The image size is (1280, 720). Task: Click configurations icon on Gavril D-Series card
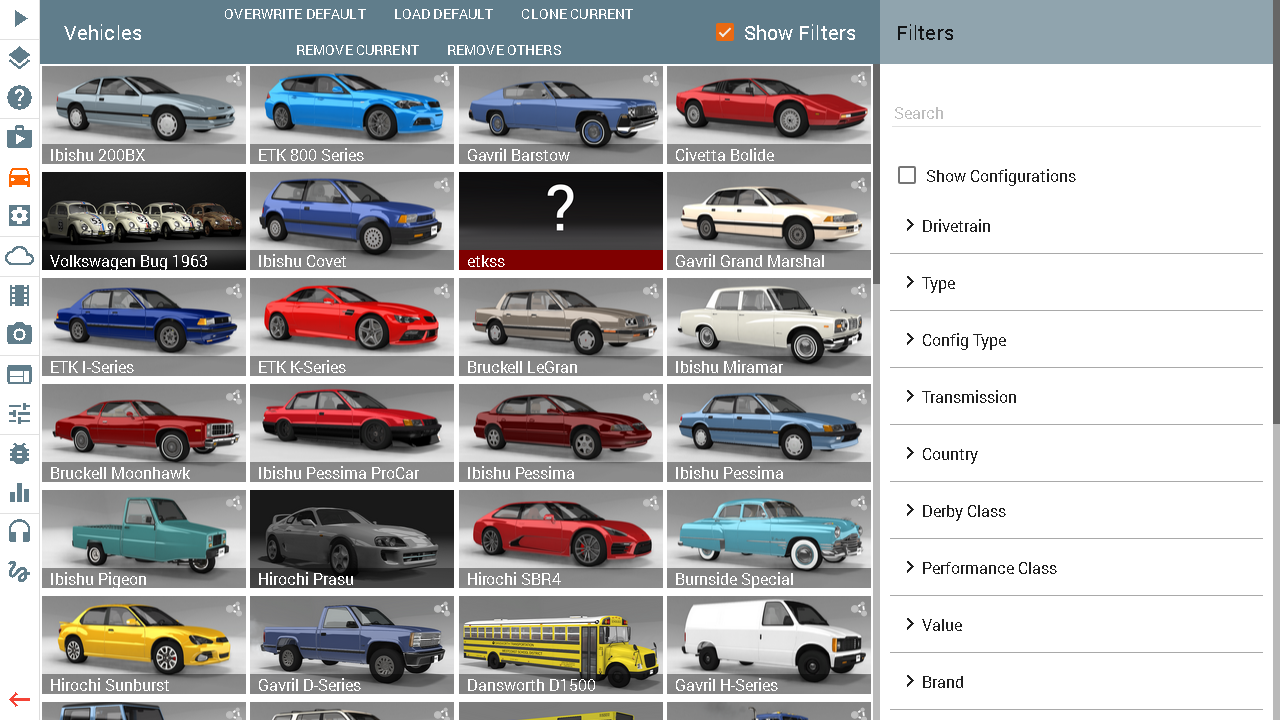point(441,608)
